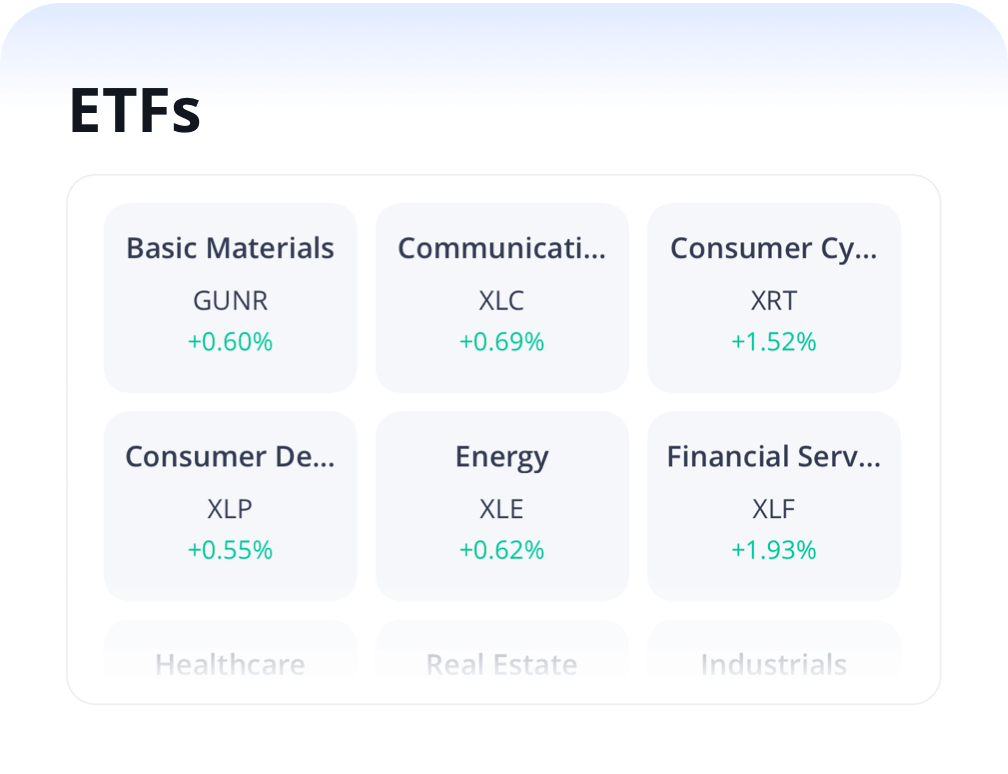1008x774 pixels.
Task: Select the XLE ticker symbol
Action: click(x=502, y=509)
